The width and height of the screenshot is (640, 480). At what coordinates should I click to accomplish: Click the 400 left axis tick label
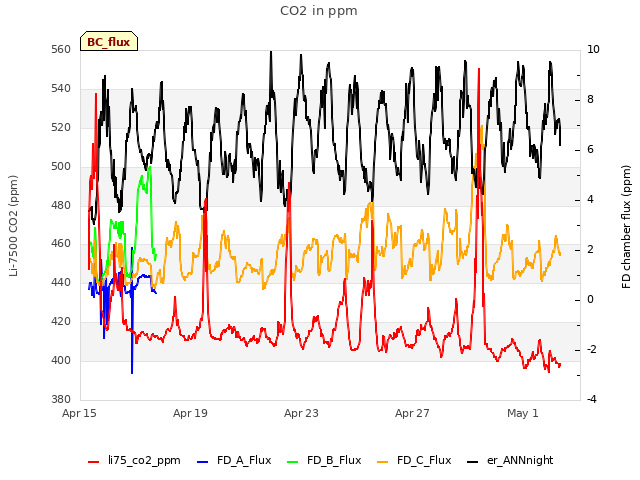tap(61, 360)
